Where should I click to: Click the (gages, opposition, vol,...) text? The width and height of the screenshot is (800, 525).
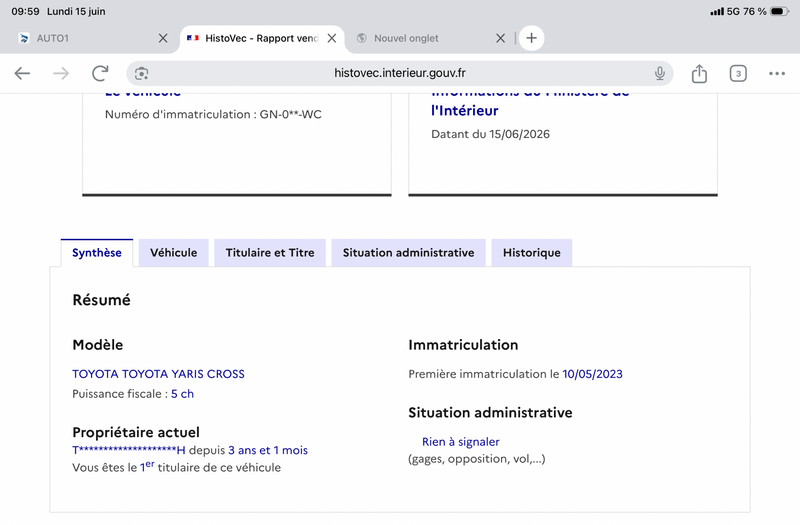point(477,459)
